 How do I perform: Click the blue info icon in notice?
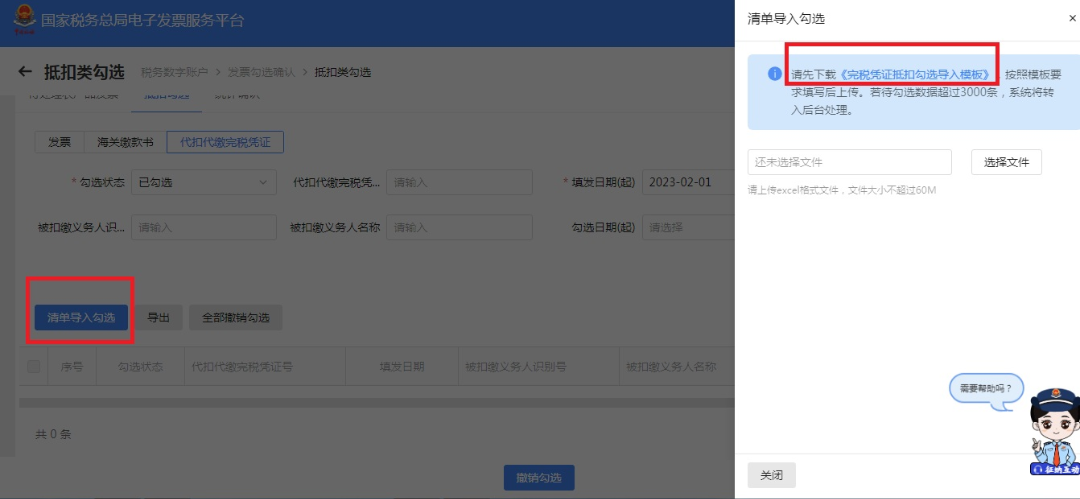tap(775, 74)
